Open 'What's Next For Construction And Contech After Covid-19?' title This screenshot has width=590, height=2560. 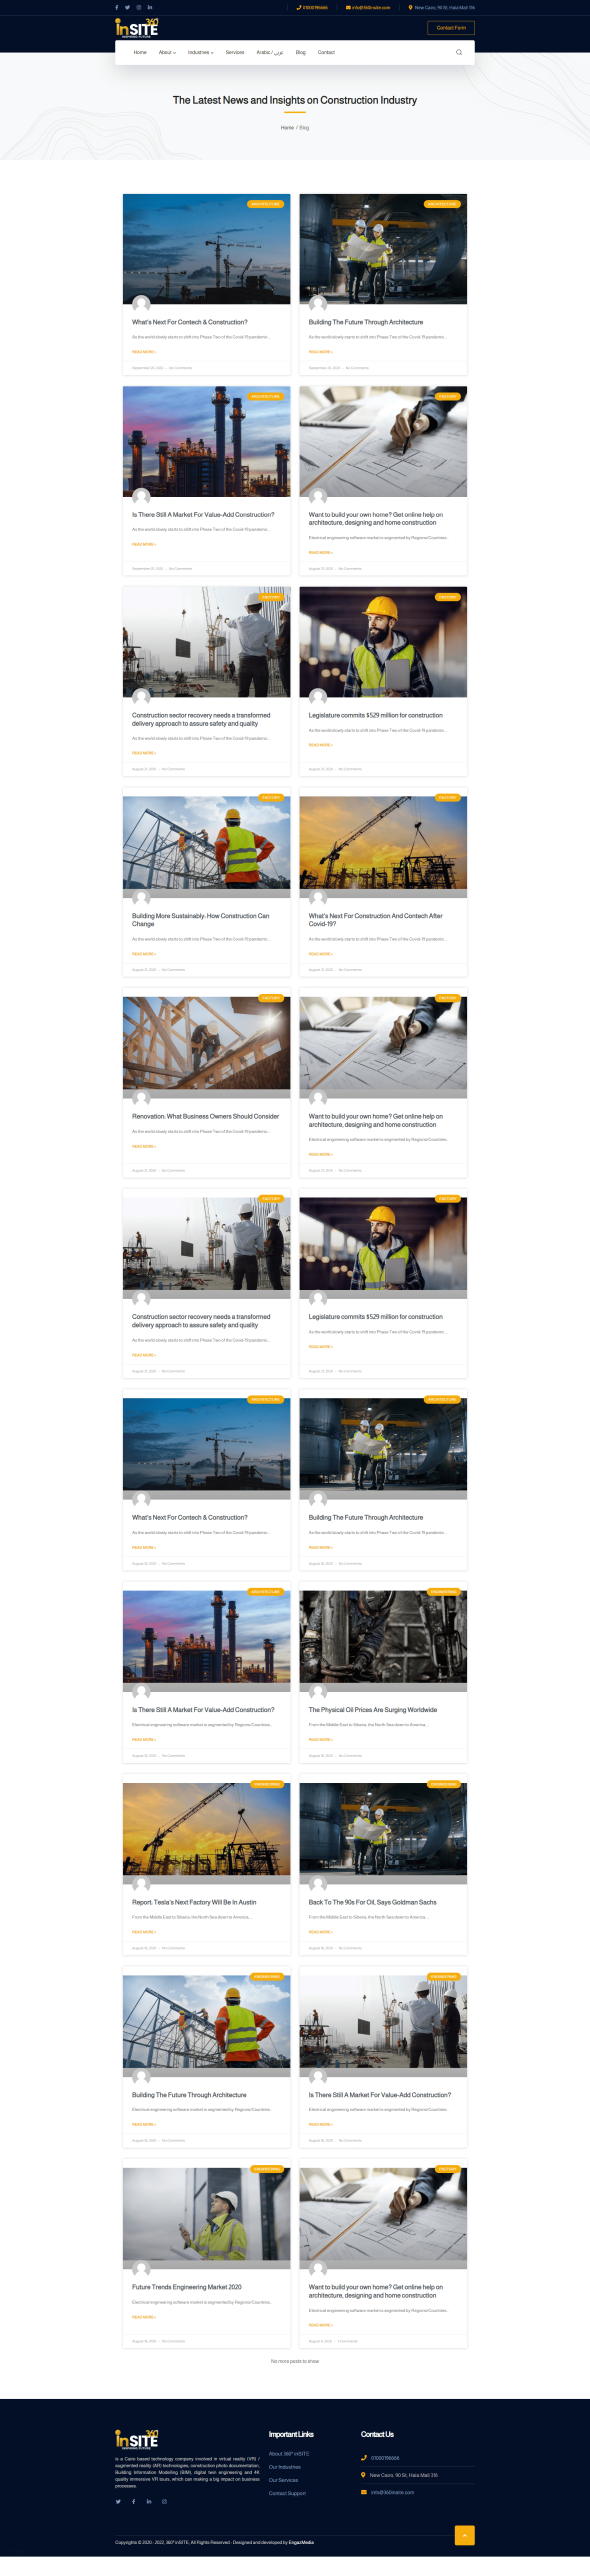pyautogui.click(x=375, y=920)
